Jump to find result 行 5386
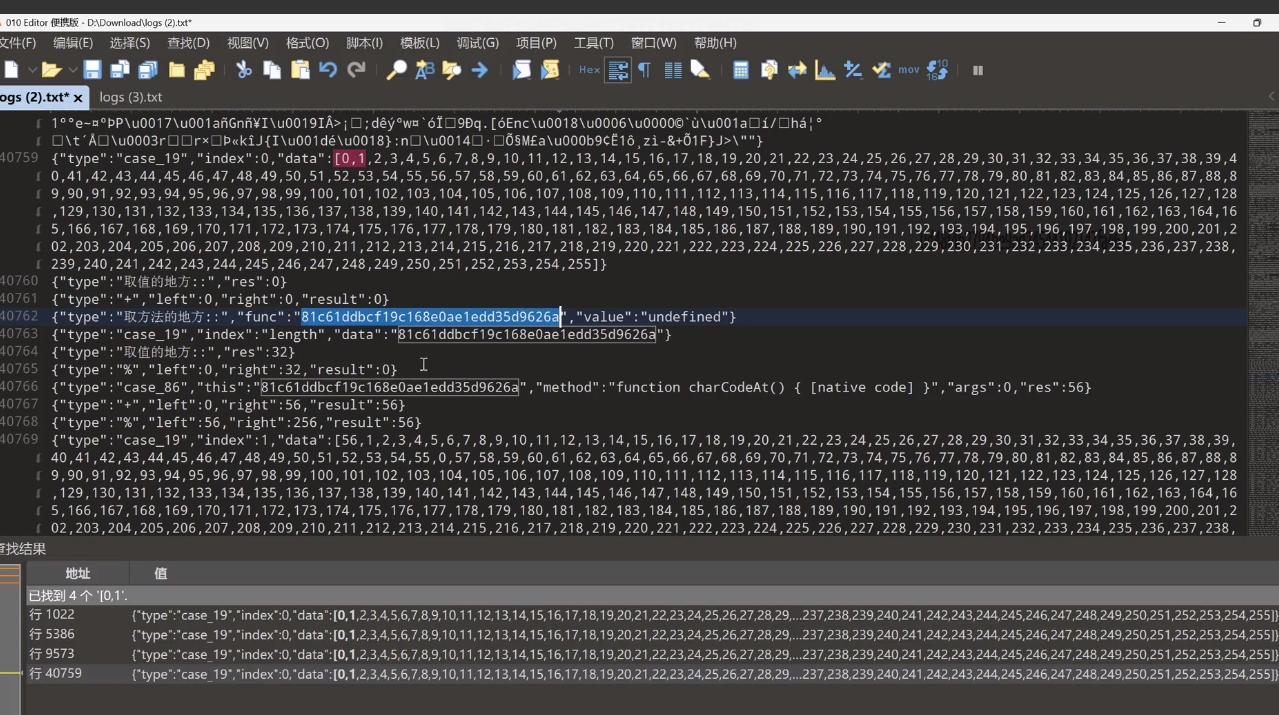Image resolution: width=1279 pixels, height=715 pixels. pos(652,634)
